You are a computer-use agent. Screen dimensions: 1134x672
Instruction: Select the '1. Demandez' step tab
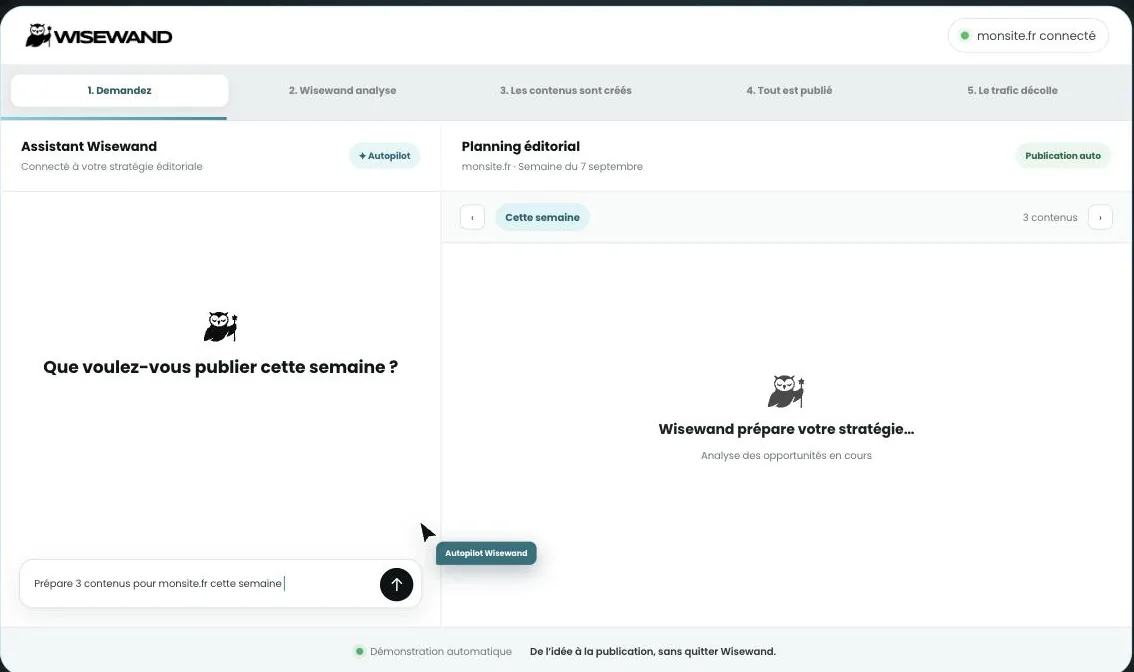click(119, 90)
